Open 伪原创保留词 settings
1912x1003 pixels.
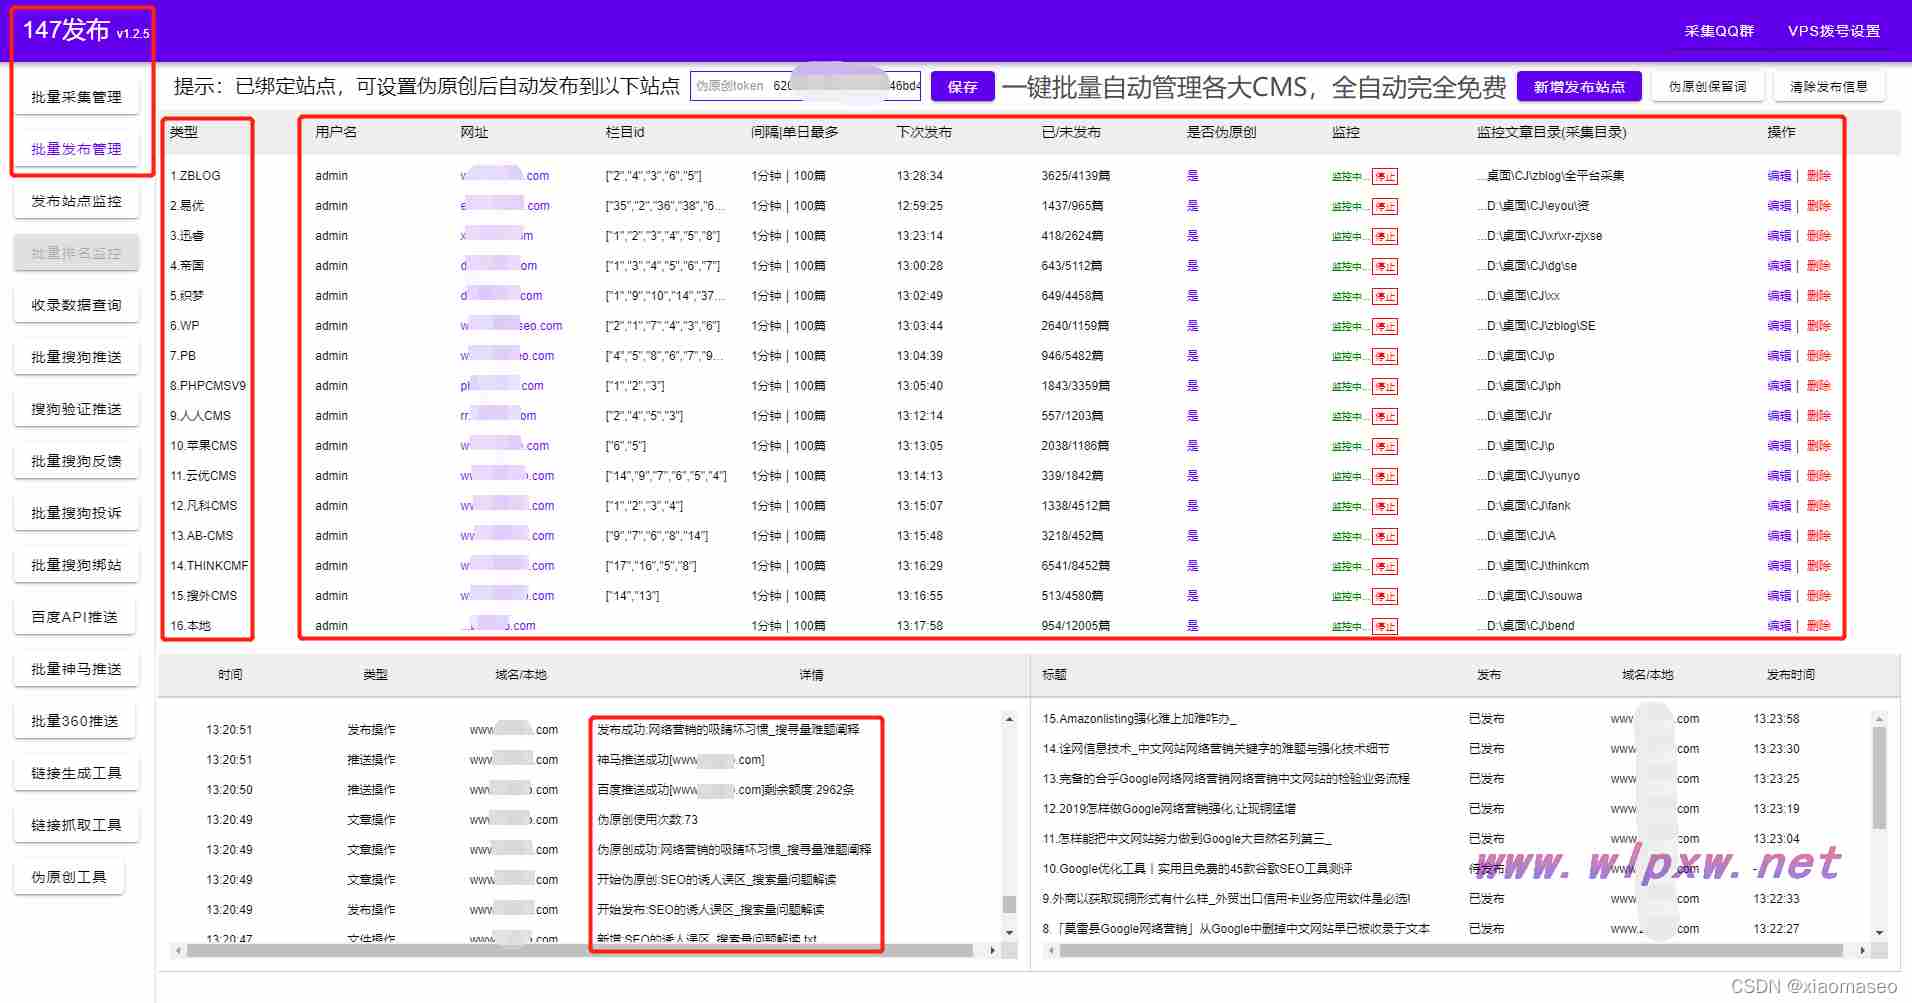[1708, 87]
